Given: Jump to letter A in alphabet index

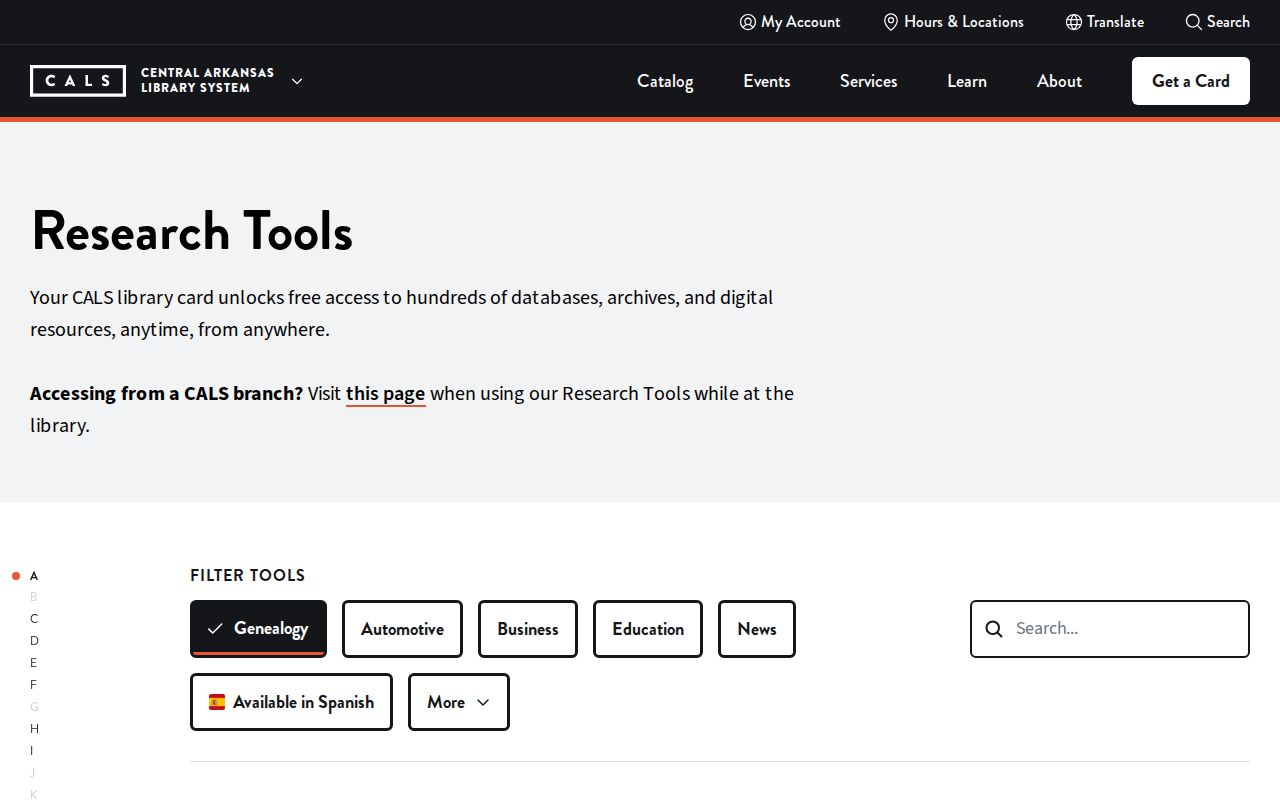Looking at the screenshot, I should (34, 576).
